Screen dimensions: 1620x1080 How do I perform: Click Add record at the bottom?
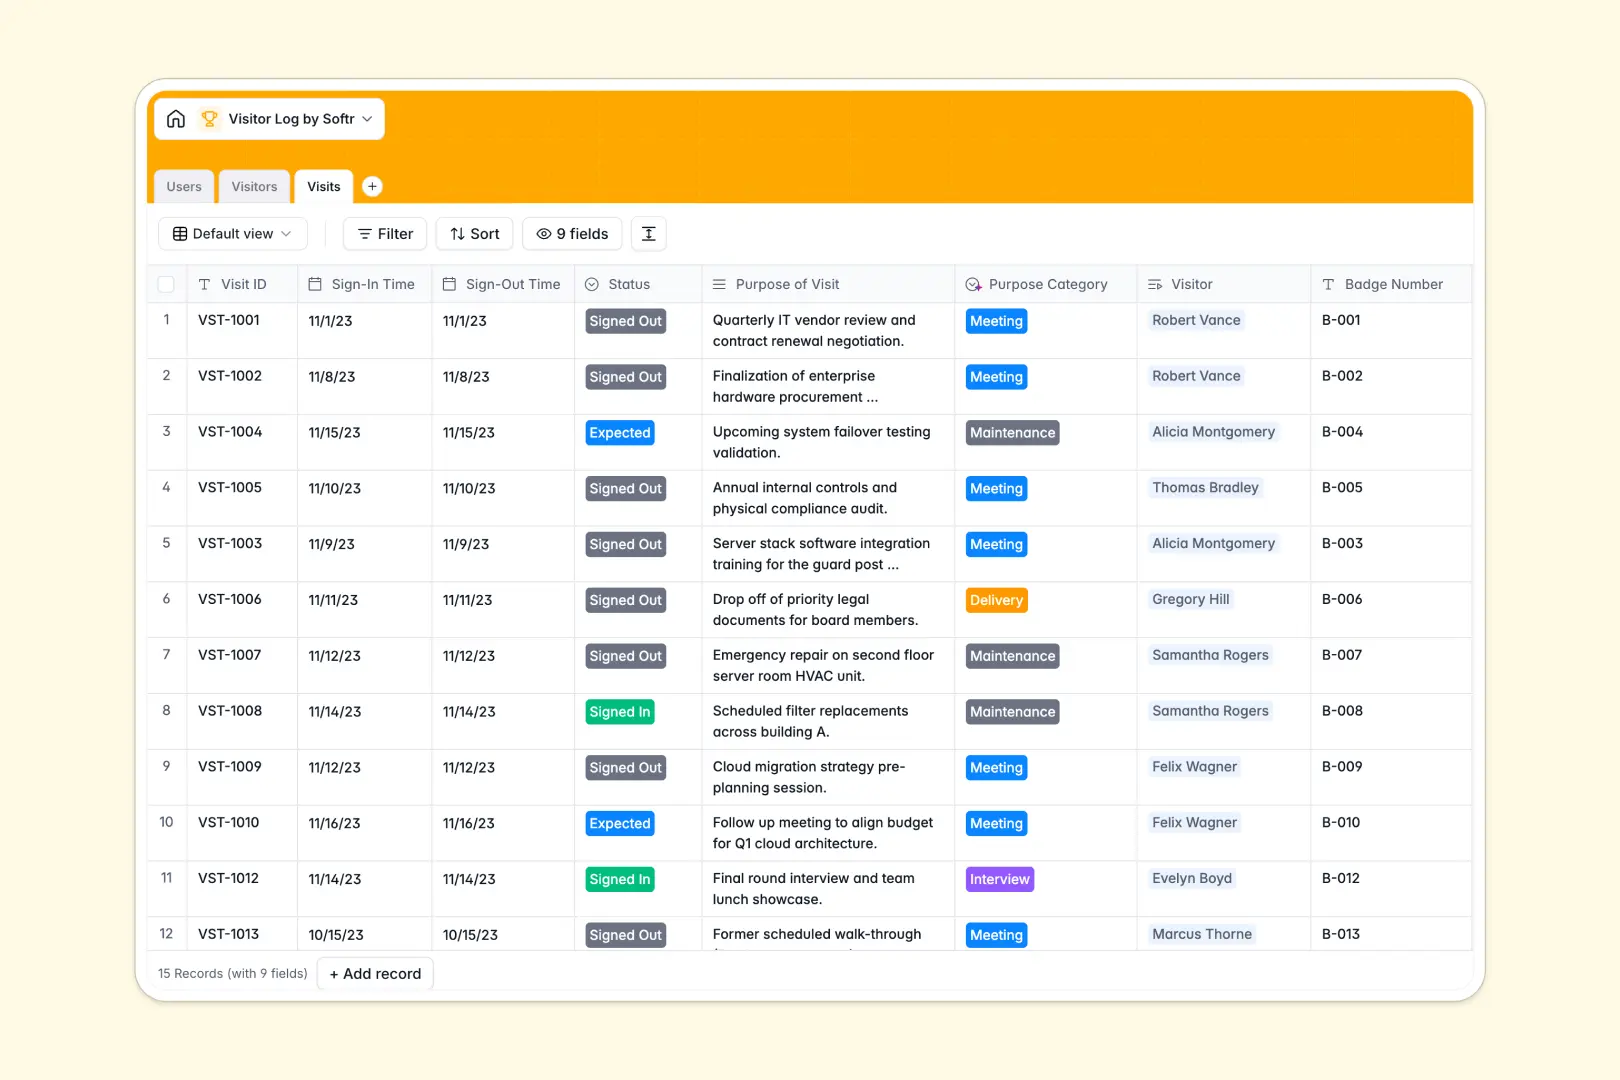coord(375,973)
